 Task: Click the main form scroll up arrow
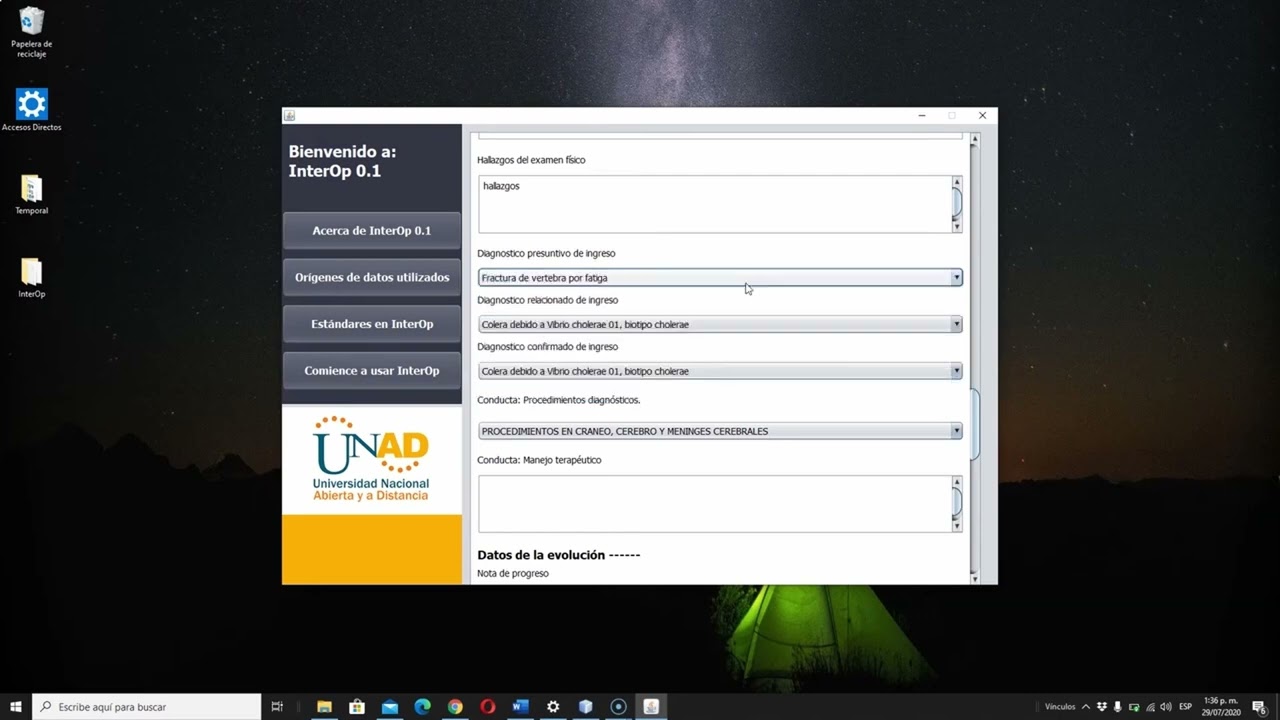coord(975,140)
